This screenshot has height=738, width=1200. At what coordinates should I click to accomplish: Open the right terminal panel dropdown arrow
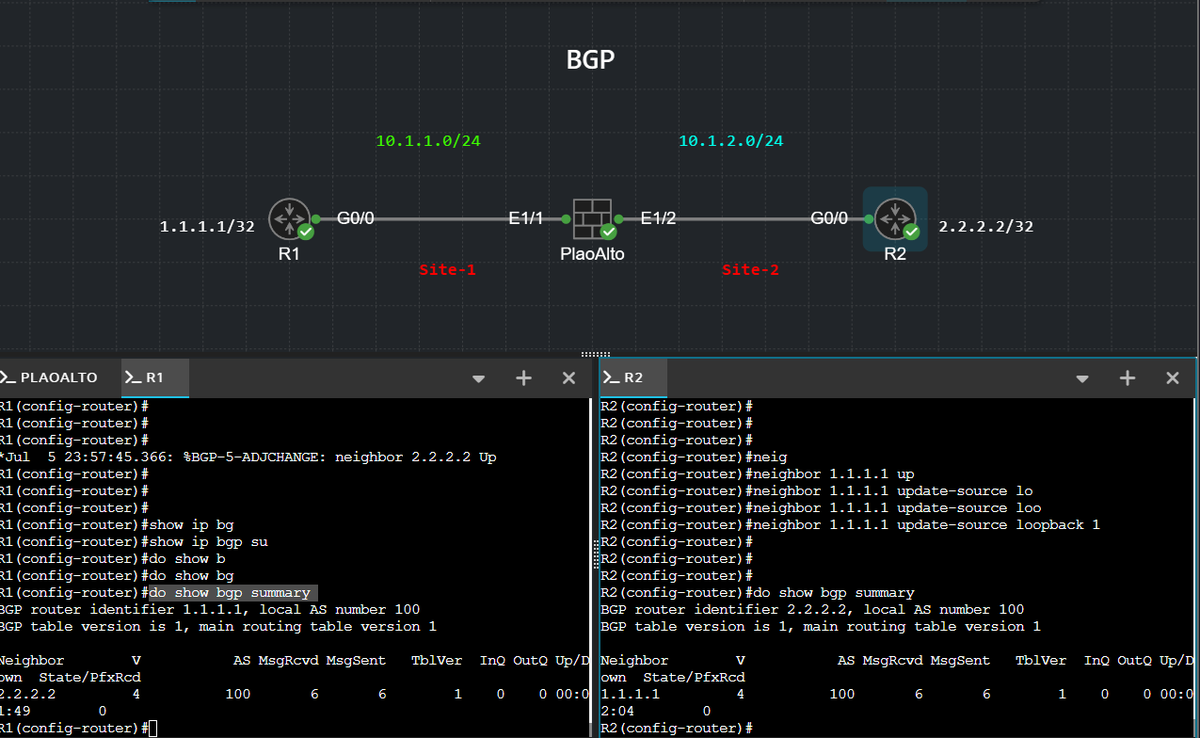click(1082, 378)
